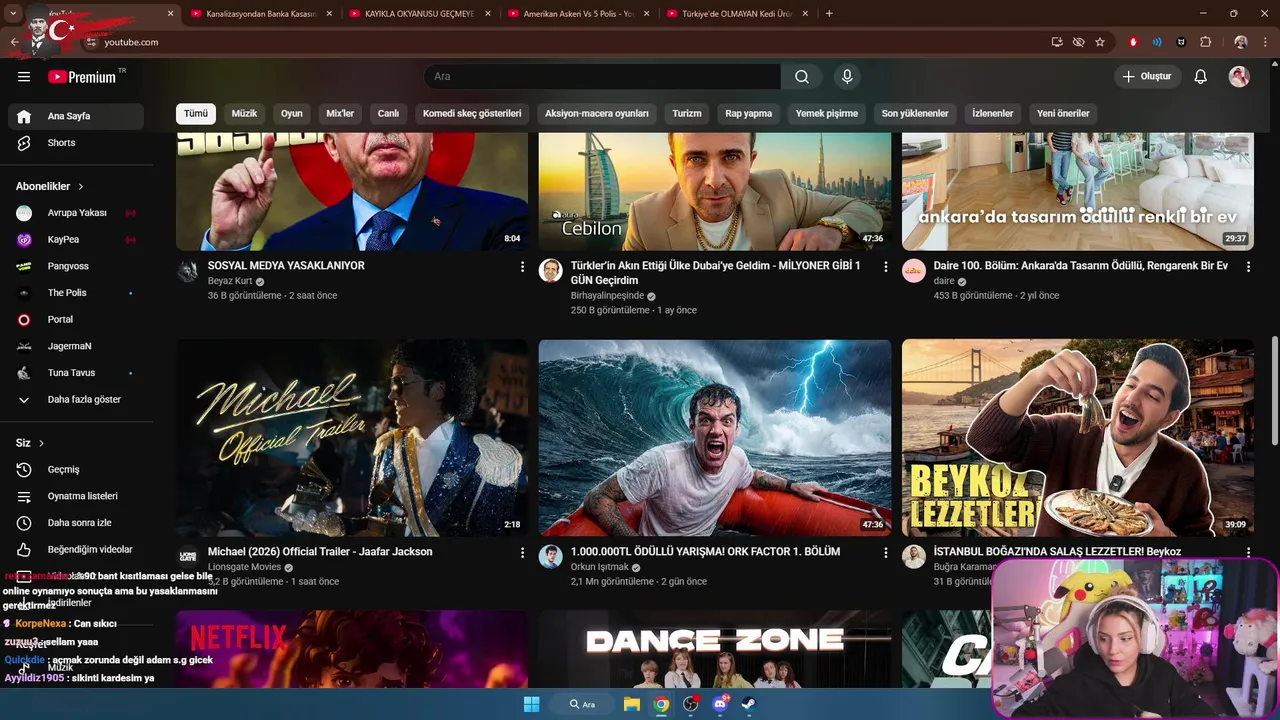Open Geçmiş watch history
Screen dimensions: 1280x720
tap(76, 470)
